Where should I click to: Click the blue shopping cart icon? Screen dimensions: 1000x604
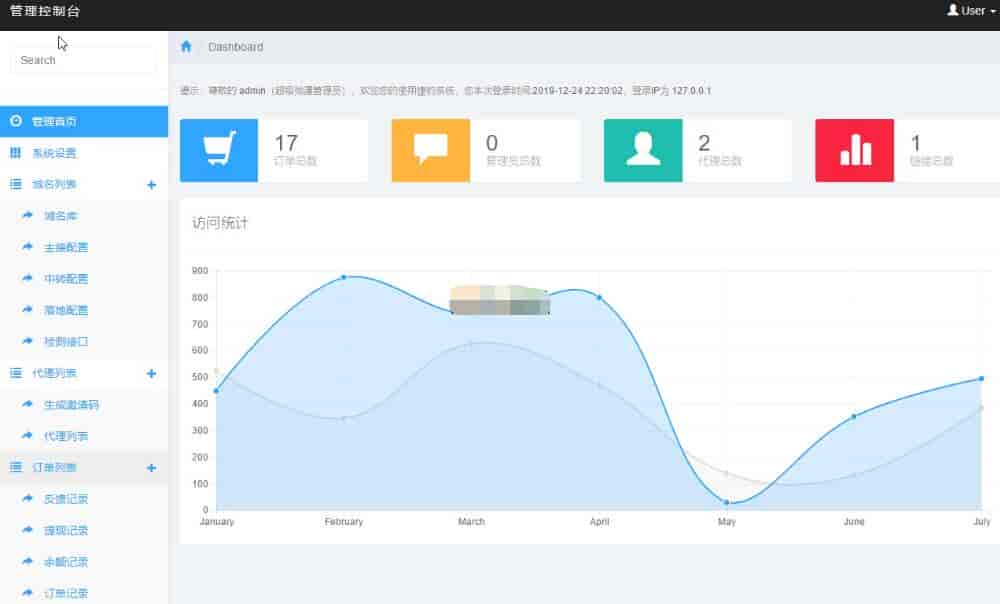pos(218,150)
